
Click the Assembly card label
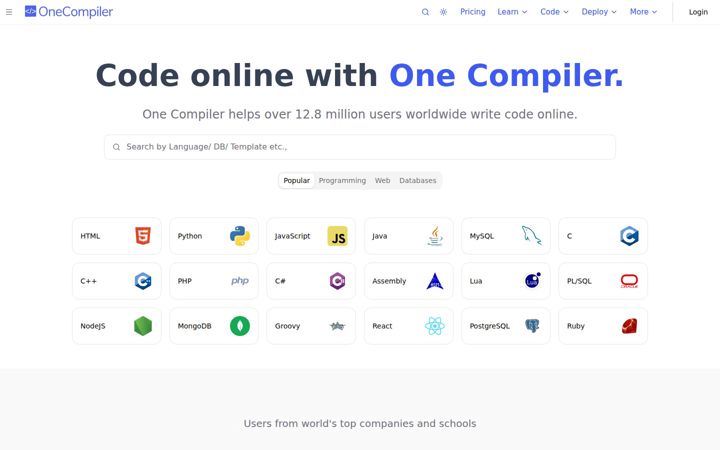[389, 281]
